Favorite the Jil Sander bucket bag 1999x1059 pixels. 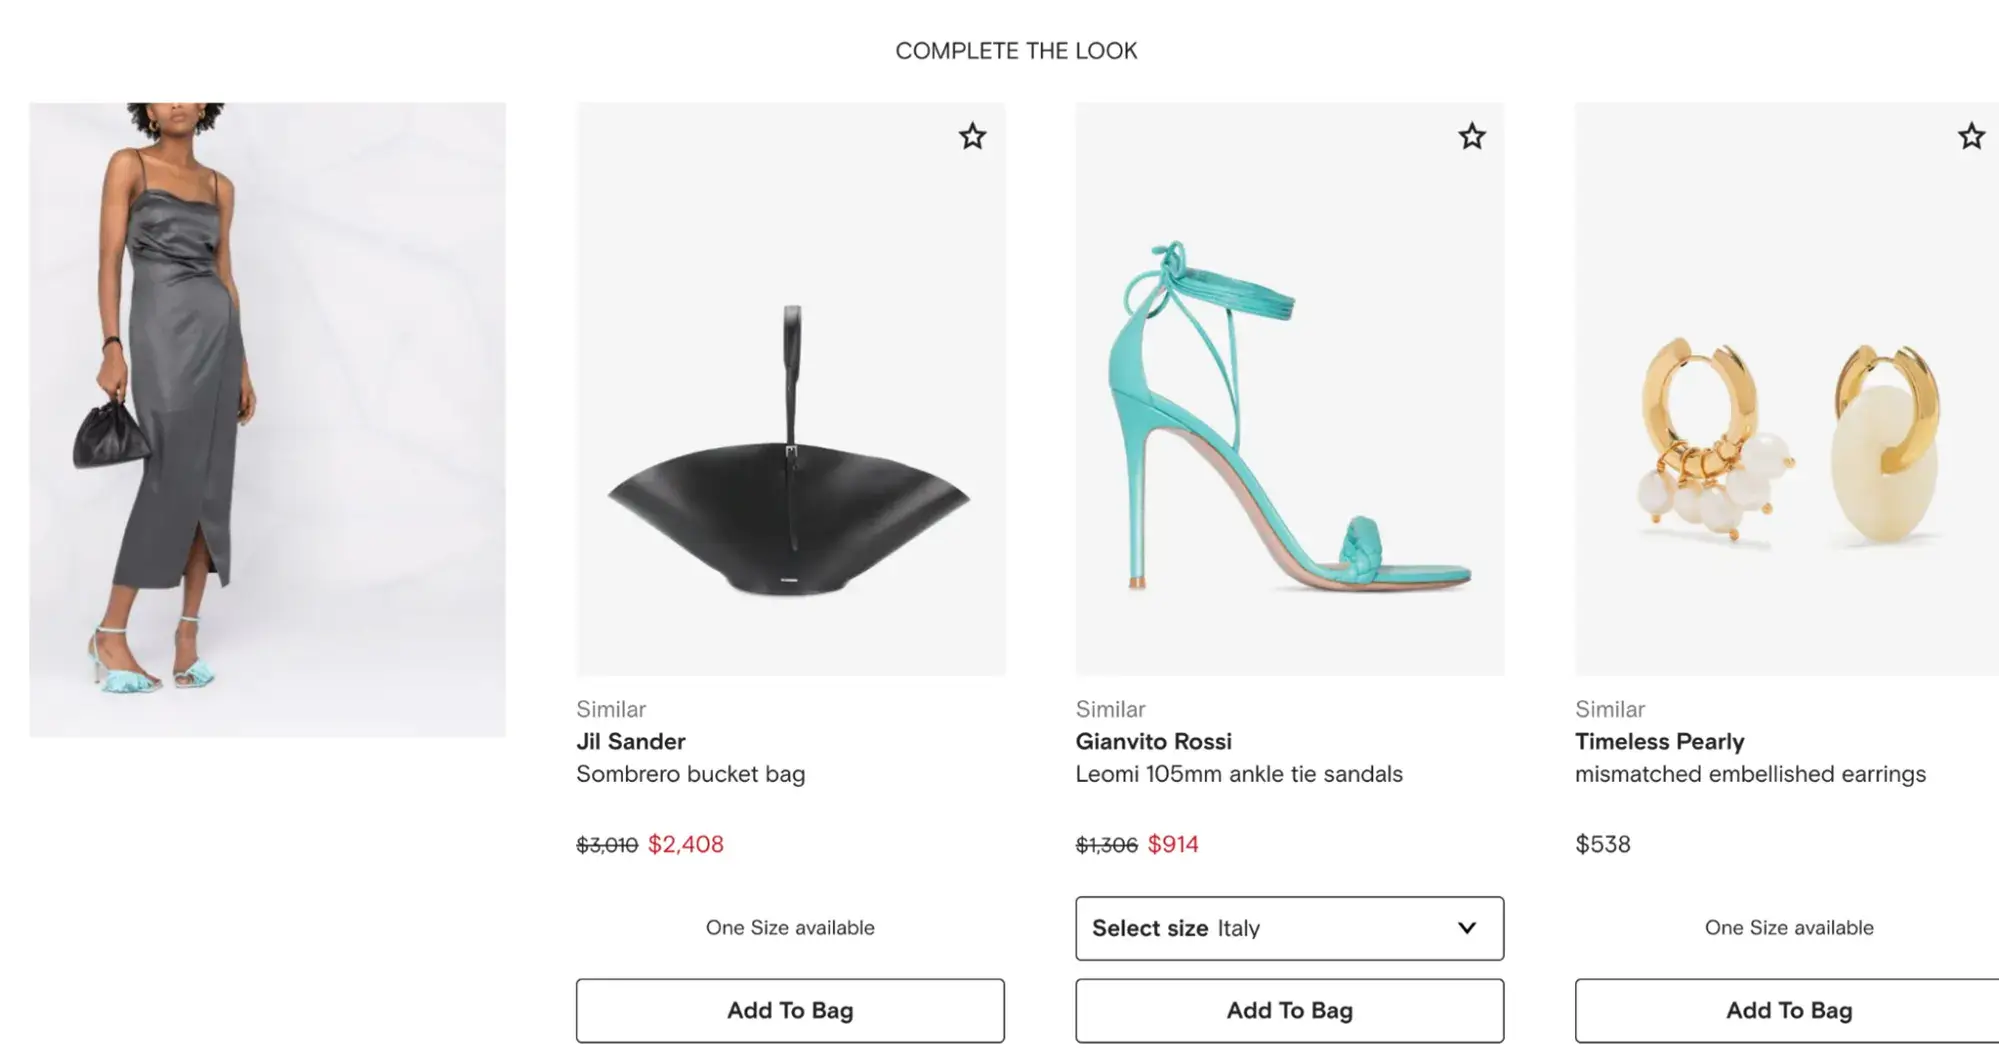[972, 136]
